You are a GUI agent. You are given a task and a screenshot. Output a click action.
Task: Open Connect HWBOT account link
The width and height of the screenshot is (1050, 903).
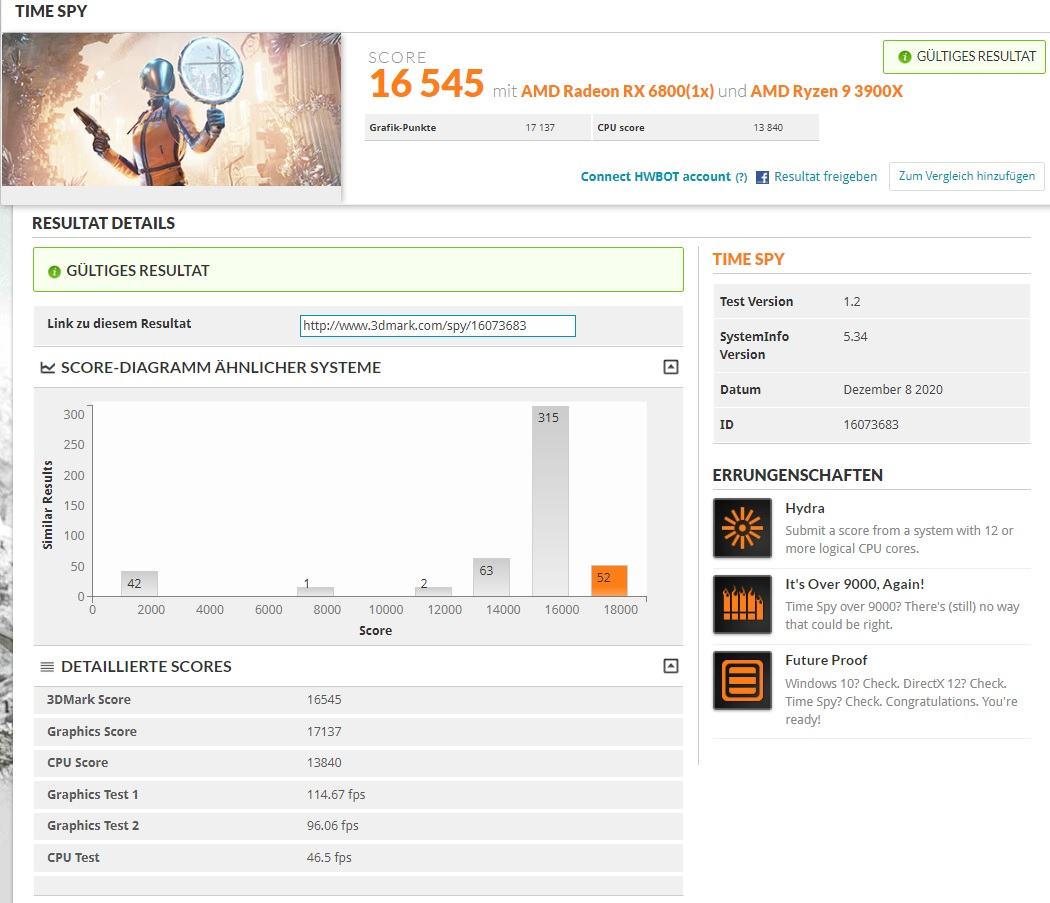click(655, 176)
